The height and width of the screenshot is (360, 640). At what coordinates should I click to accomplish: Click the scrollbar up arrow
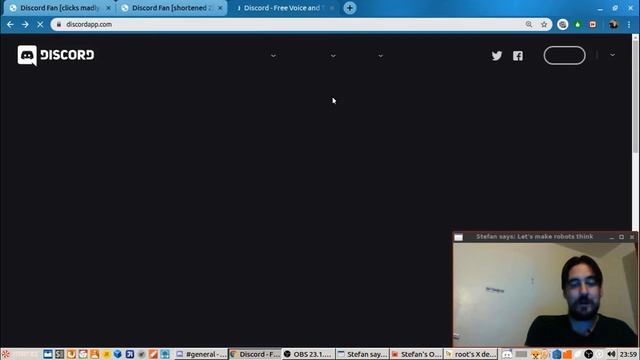tap(636, 37)
